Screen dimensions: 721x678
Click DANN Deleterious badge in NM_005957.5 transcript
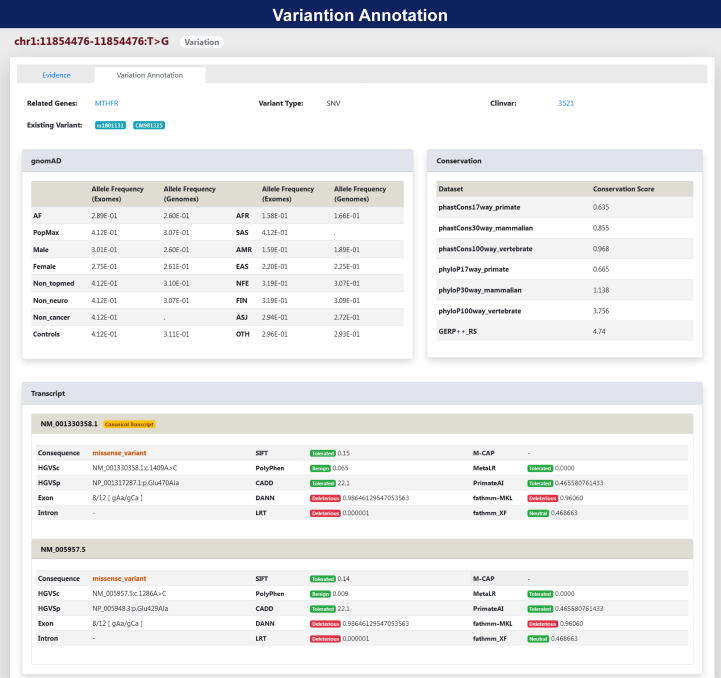point(325,624)
